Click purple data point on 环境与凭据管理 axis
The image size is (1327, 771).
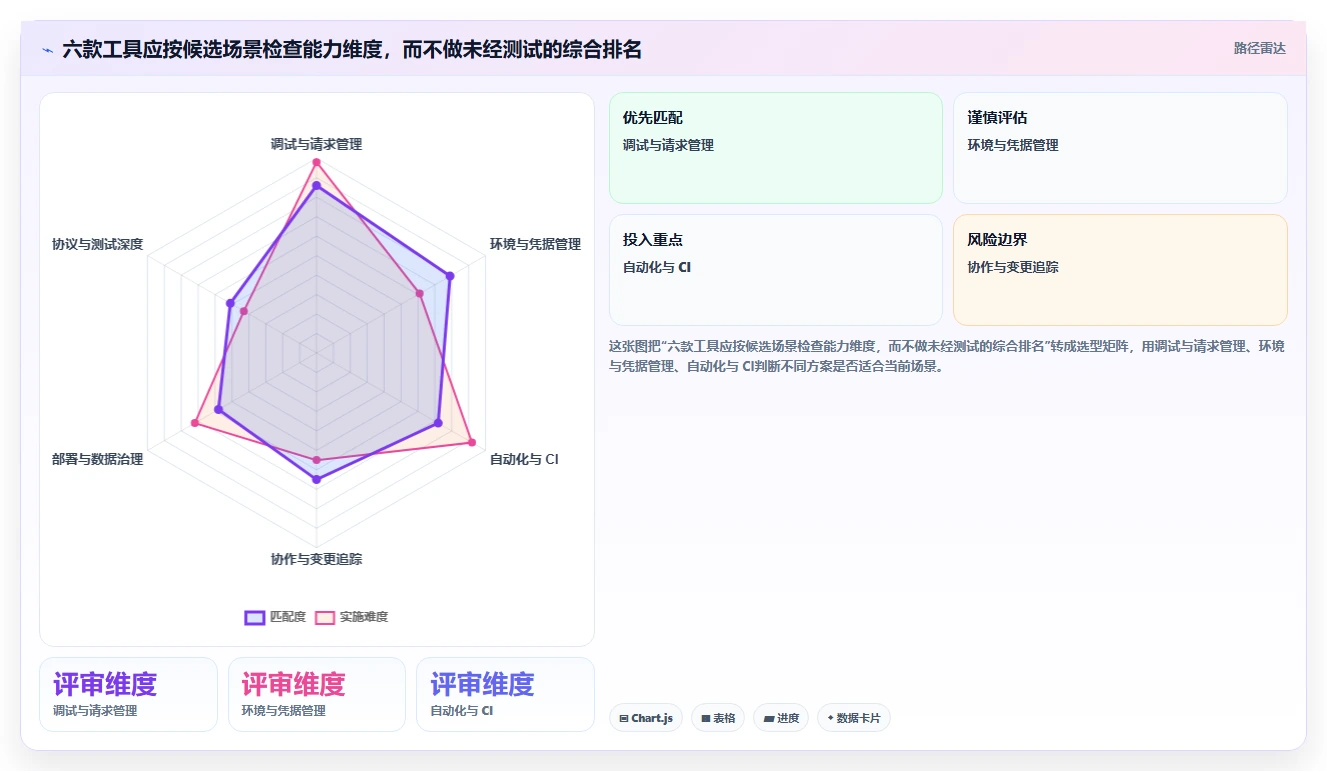450,276
